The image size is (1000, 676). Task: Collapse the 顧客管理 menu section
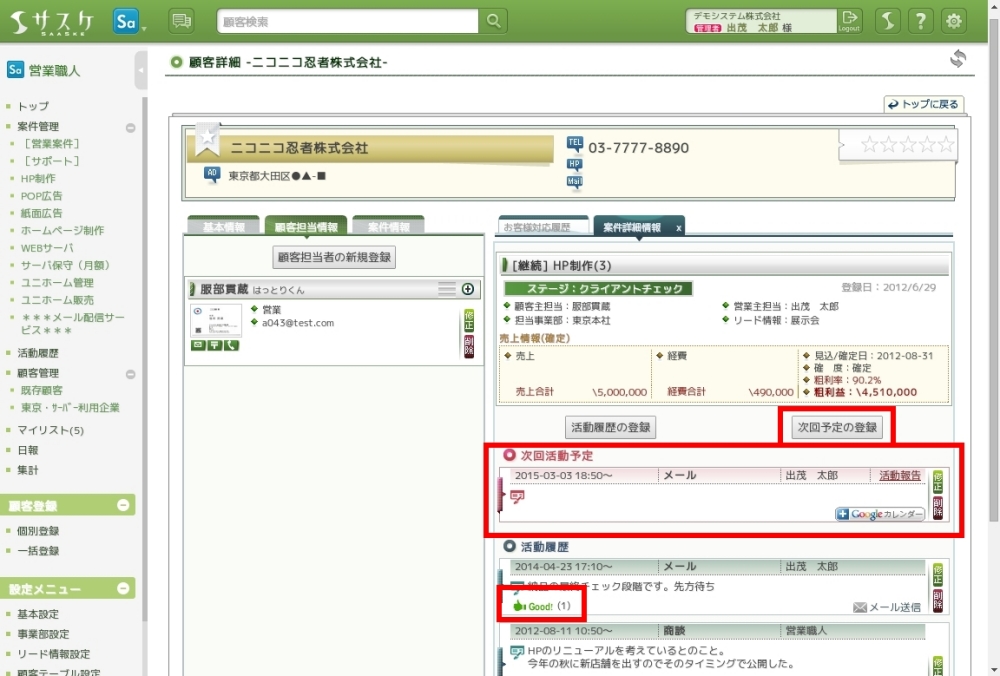click(130, 374)
